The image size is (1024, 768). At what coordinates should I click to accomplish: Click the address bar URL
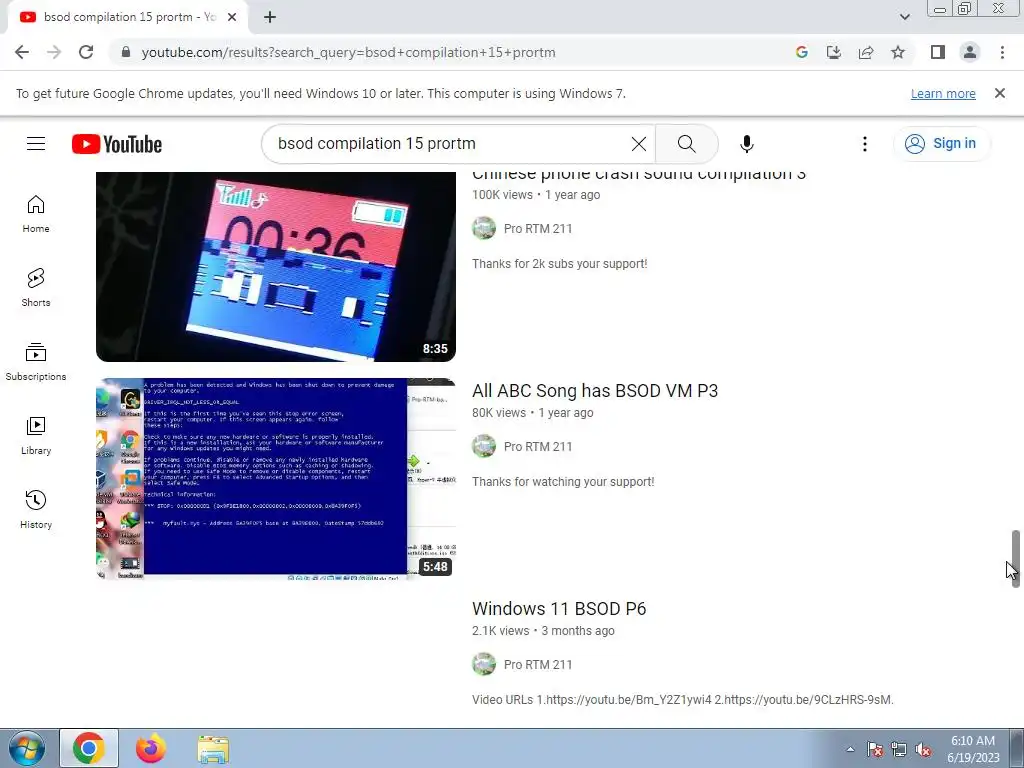(349, 52)
